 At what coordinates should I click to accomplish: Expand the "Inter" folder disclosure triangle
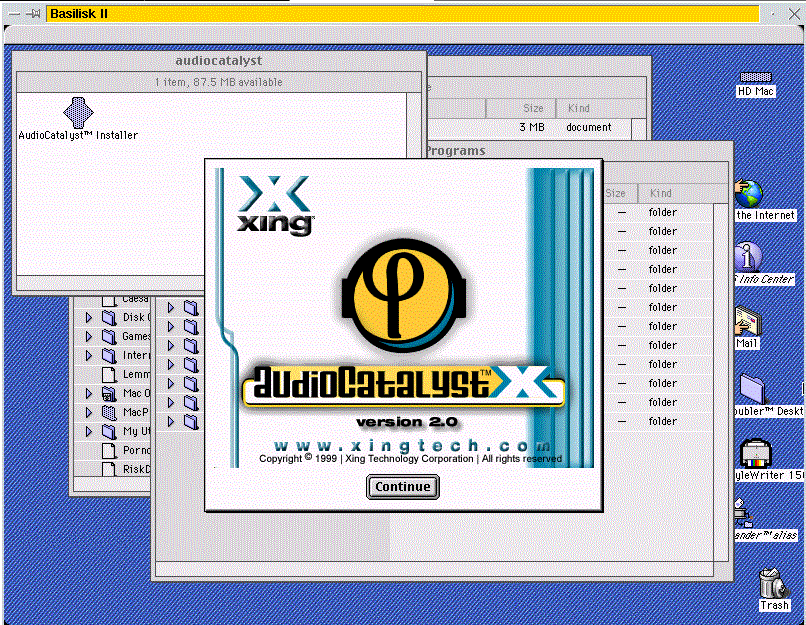[88, 356]
